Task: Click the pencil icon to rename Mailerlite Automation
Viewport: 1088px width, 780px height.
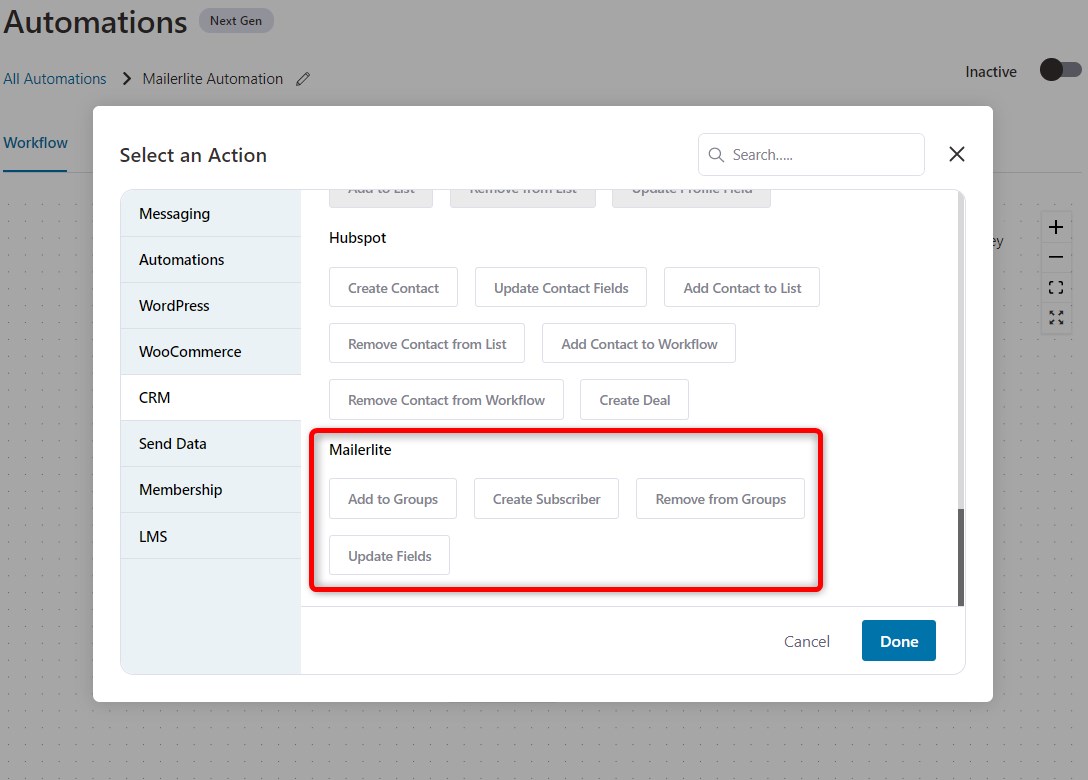Action: [303, 79]
